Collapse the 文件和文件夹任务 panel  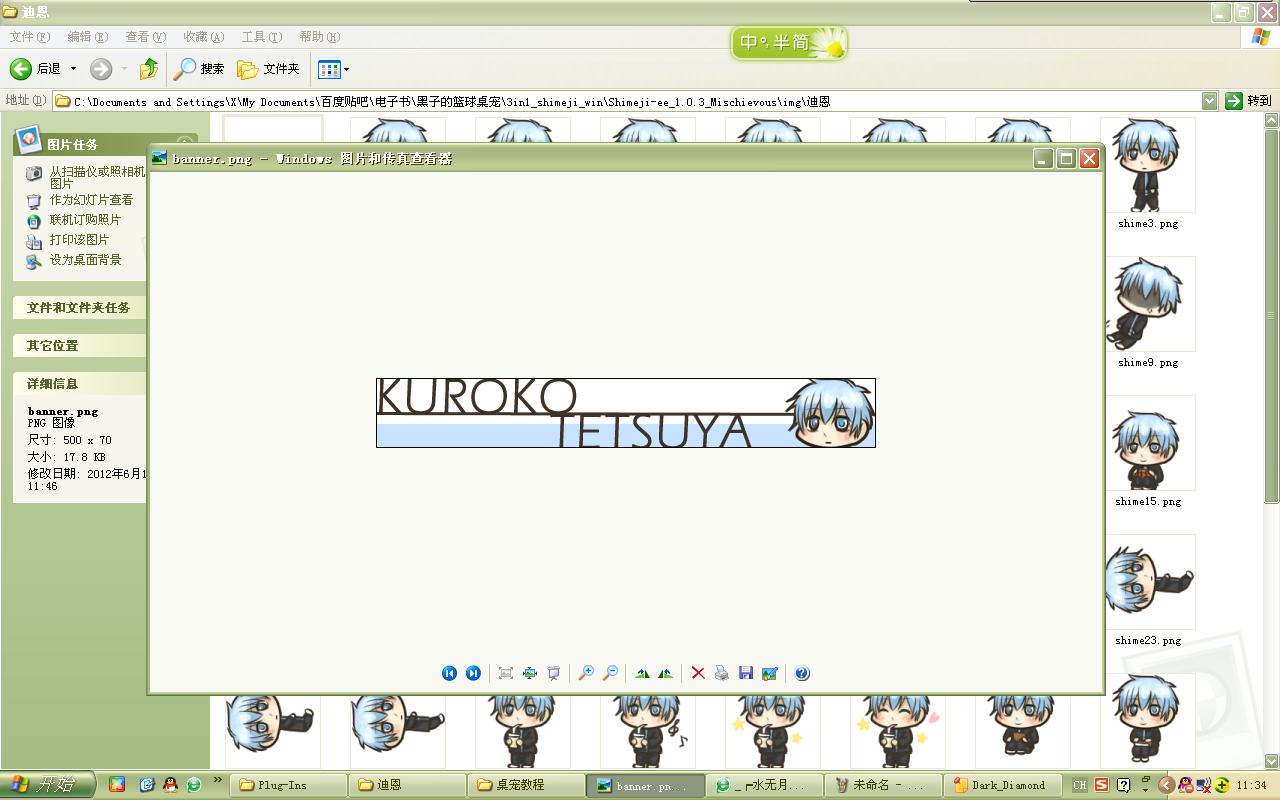[x=79, y=307]
